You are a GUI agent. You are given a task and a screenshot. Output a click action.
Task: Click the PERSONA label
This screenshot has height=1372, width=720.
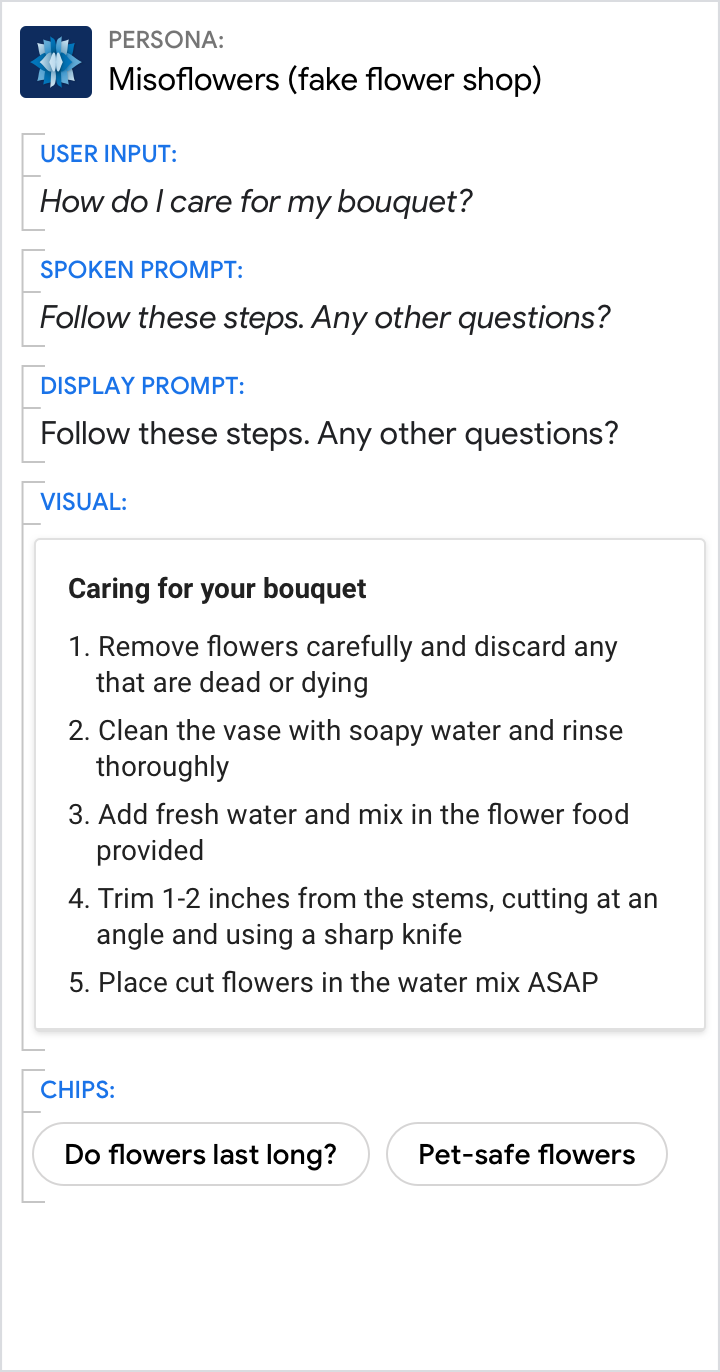tap(166, 40)
